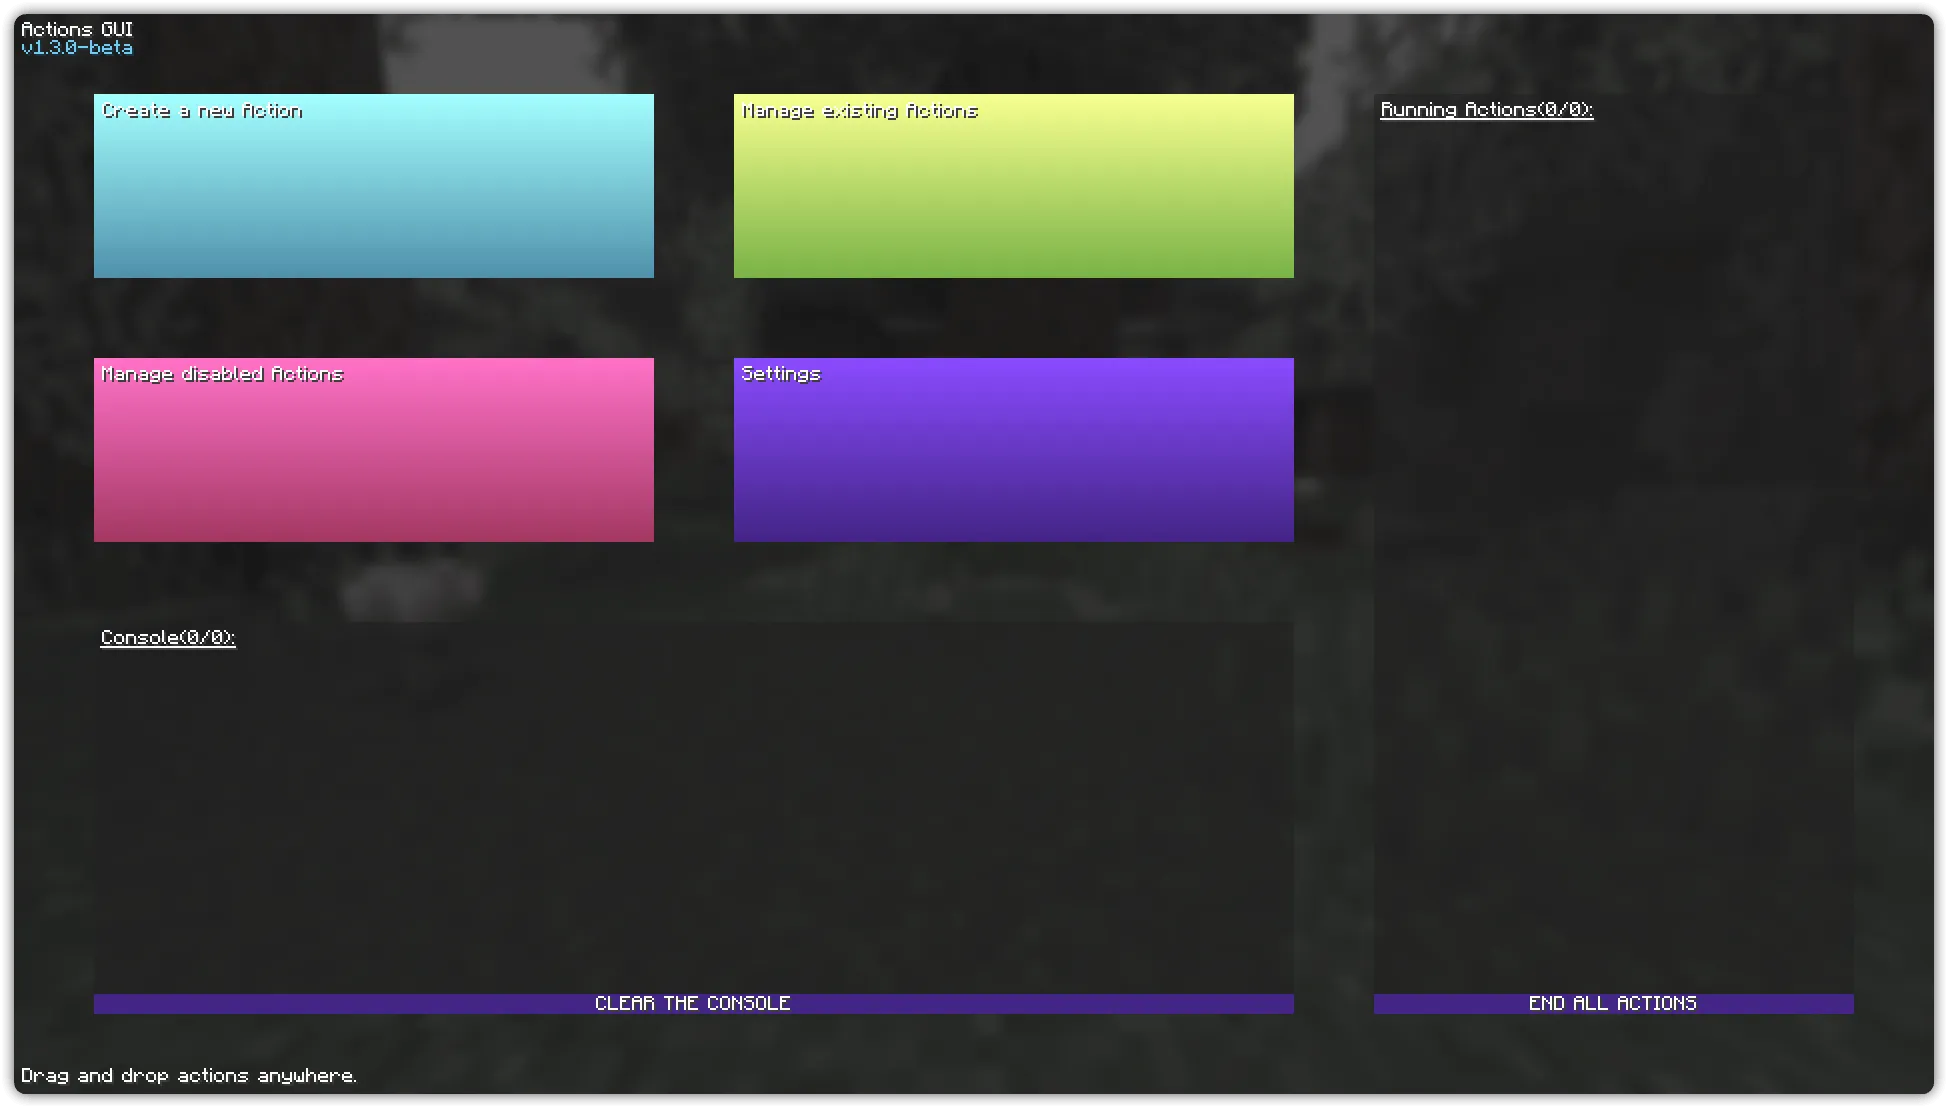Screen dimensions: 1948x1108
Task: Click the pink Manage disabled Actions tile
Action: tap(373, 449)
